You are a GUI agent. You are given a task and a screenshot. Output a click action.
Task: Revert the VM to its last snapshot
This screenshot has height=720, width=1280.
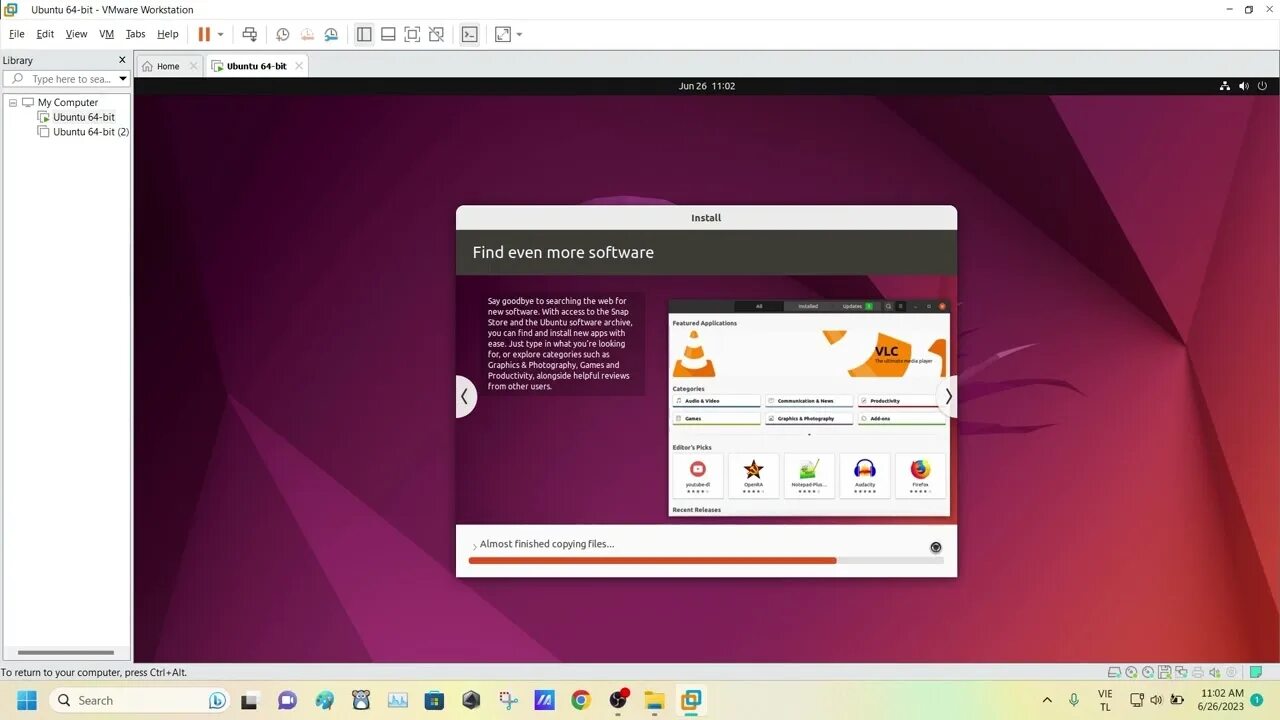(x=307, y=34)
